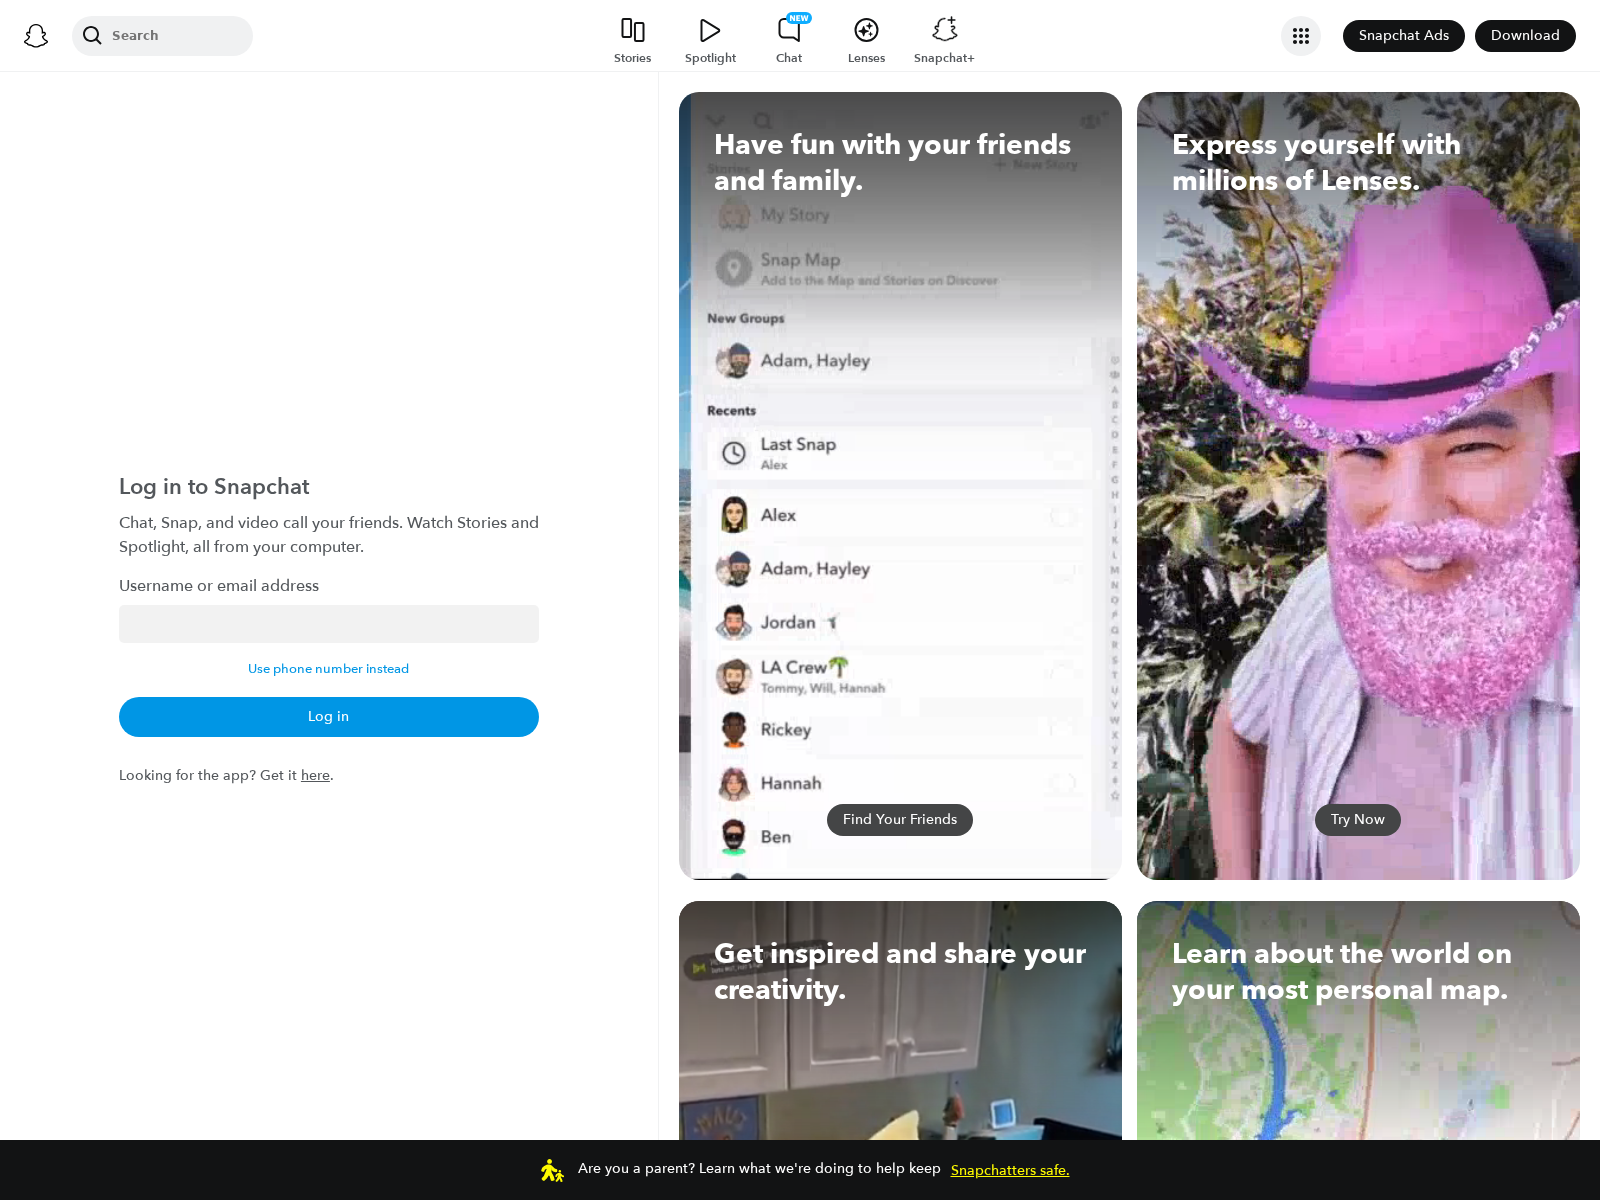The image size is (1600, 1200).
Task: Open the apps grid menu icon
Action: point(1300,36)
